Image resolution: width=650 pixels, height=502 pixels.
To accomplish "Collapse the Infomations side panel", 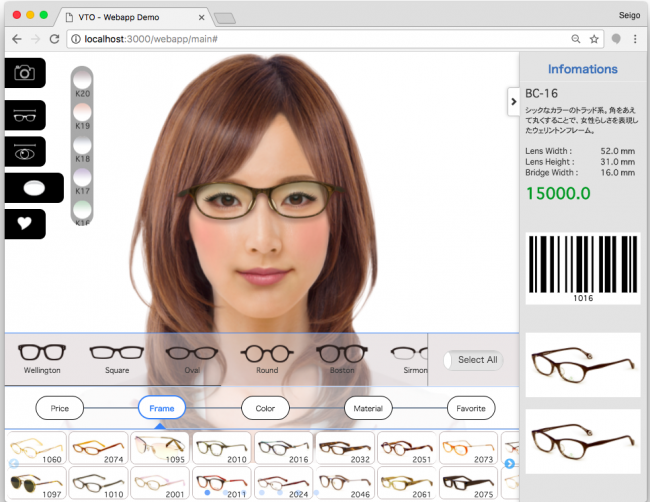I will (x=513, y=101).
